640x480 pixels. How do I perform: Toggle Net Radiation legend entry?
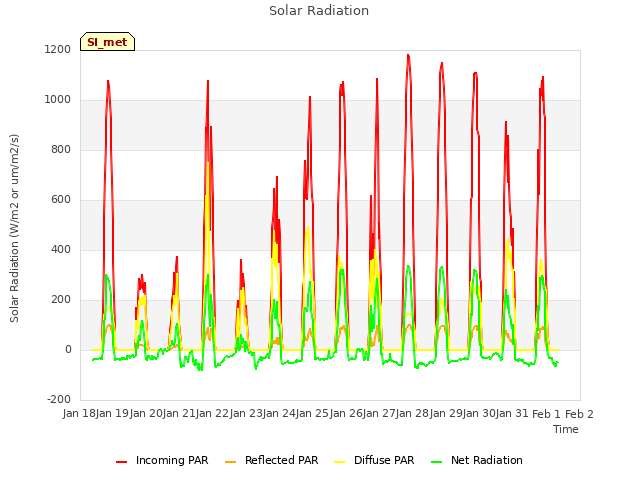(x=477, y=460)
